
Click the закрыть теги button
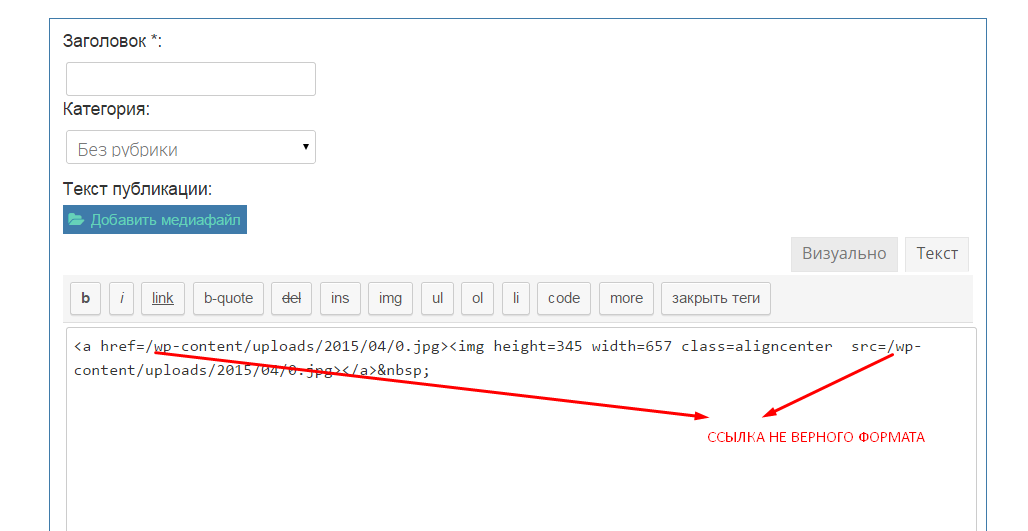(716, 298)
